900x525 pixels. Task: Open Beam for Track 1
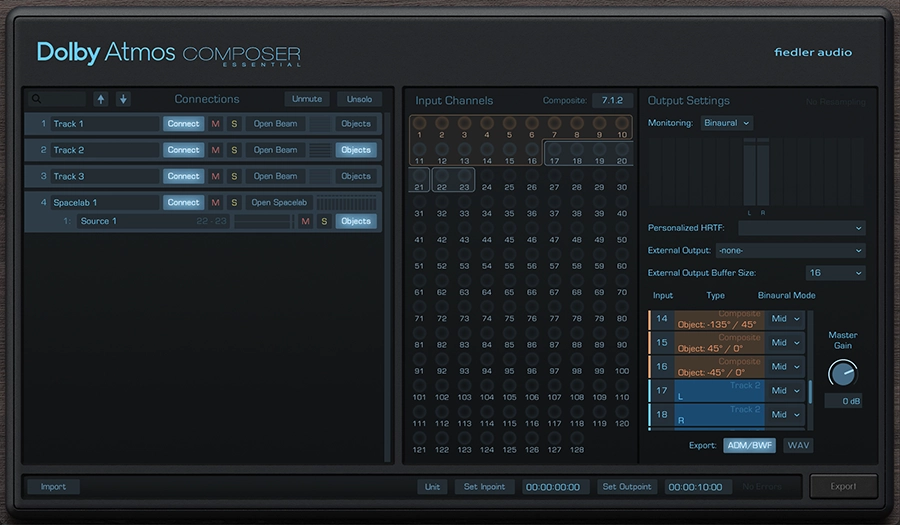276,123
